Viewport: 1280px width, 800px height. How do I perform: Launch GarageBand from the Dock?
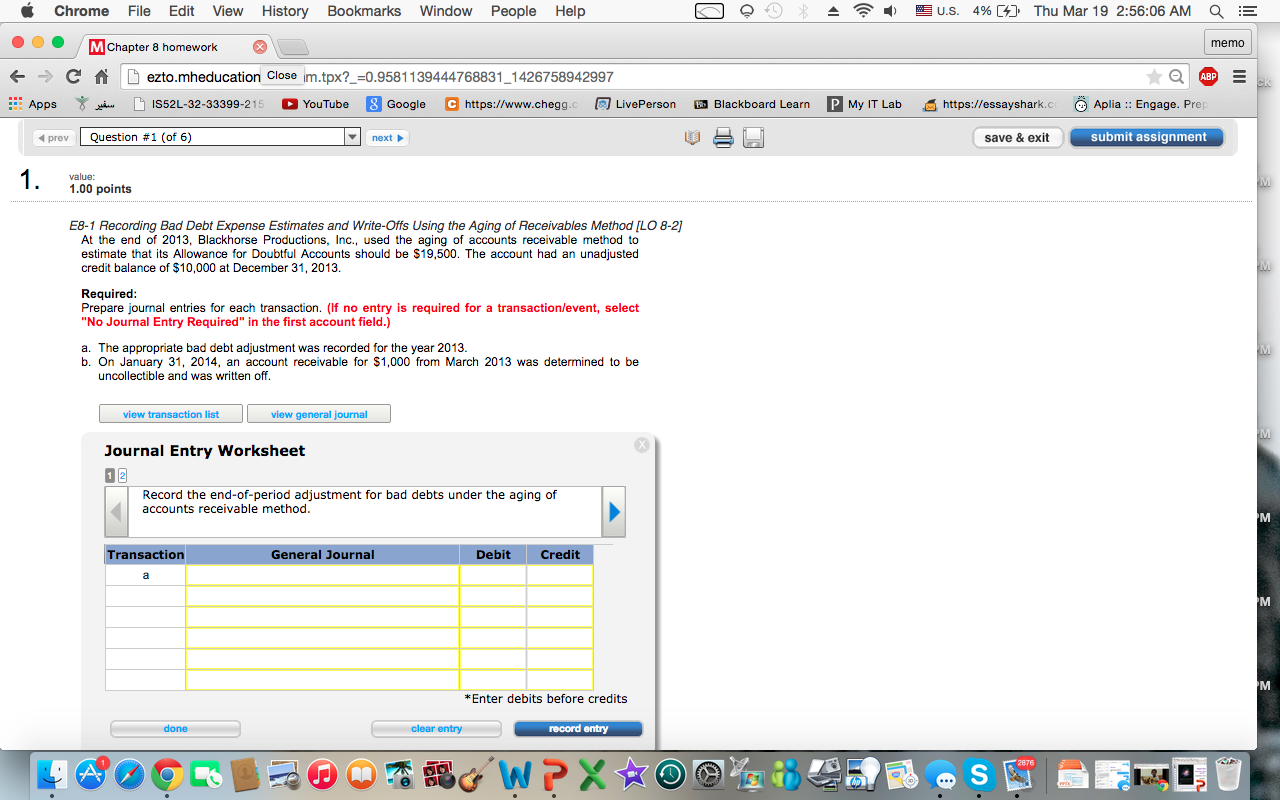(477, 774)
